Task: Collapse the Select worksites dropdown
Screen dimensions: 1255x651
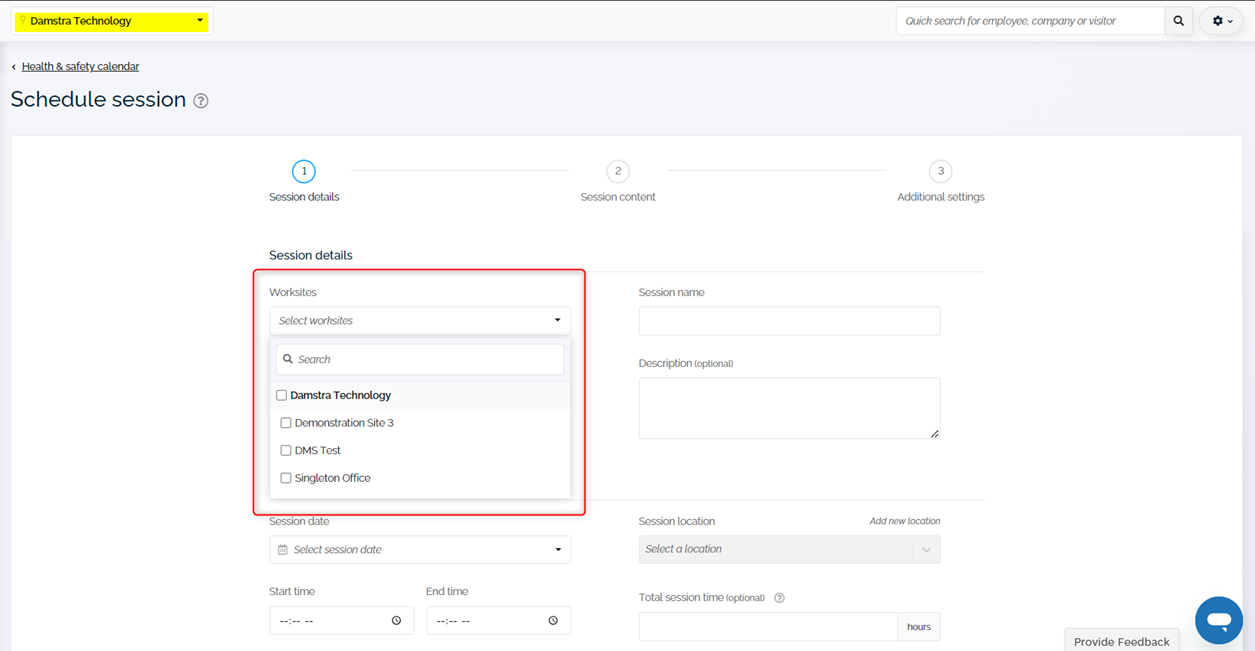Action: [420, 321]
